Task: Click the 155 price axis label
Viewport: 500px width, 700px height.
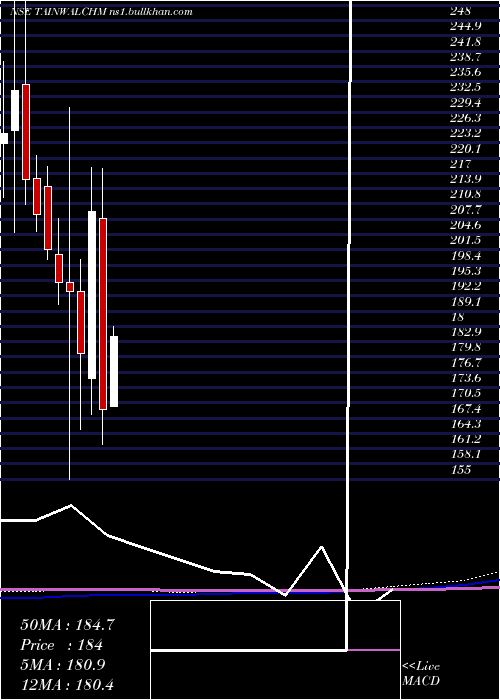Action: pos(460,470)
